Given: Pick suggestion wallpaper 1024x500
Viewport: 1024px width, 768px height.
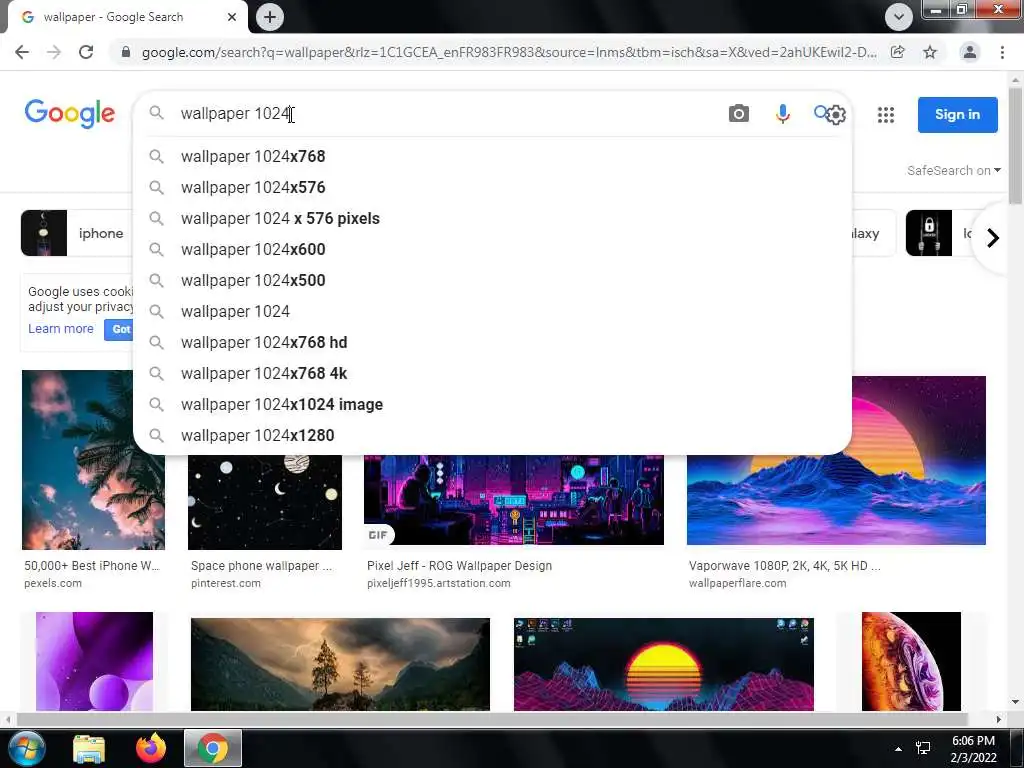Looking at the screenshot, I should [x=492, y=281].
